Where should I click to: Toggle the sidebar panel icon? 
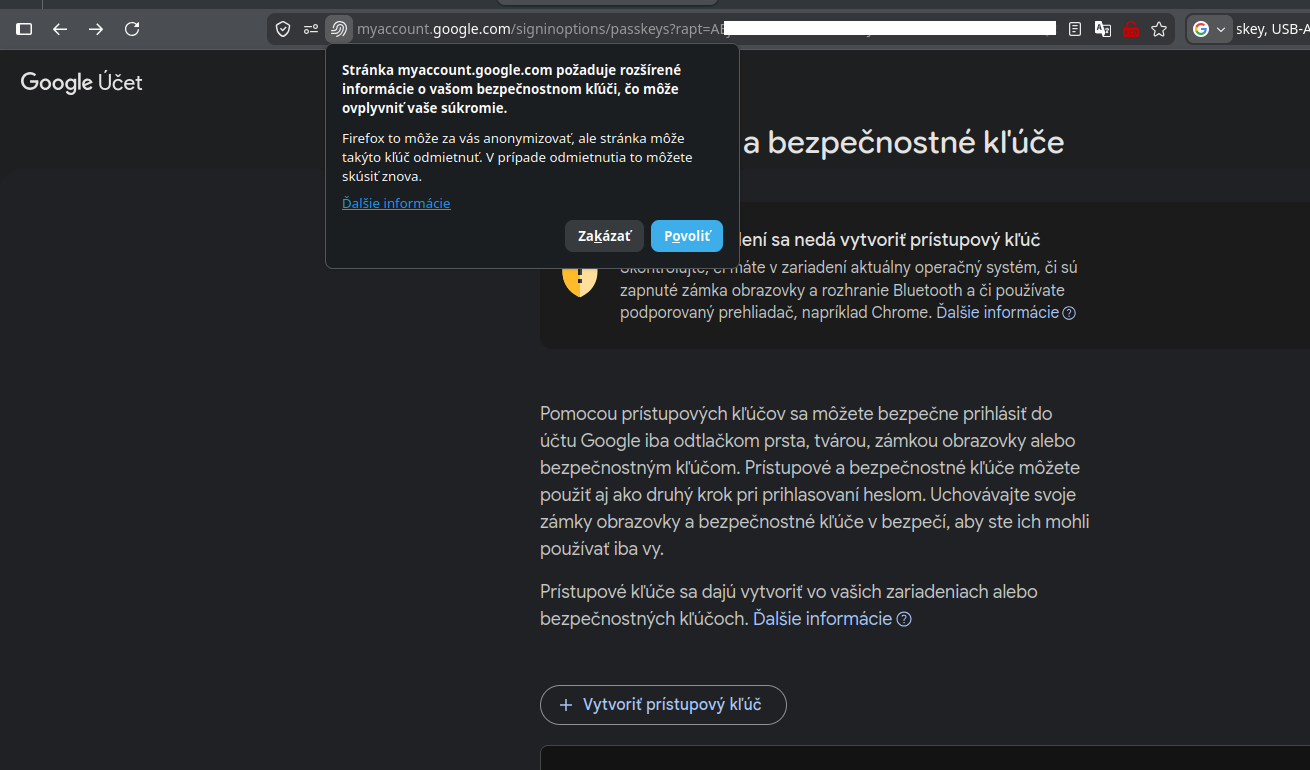(24, 29)
